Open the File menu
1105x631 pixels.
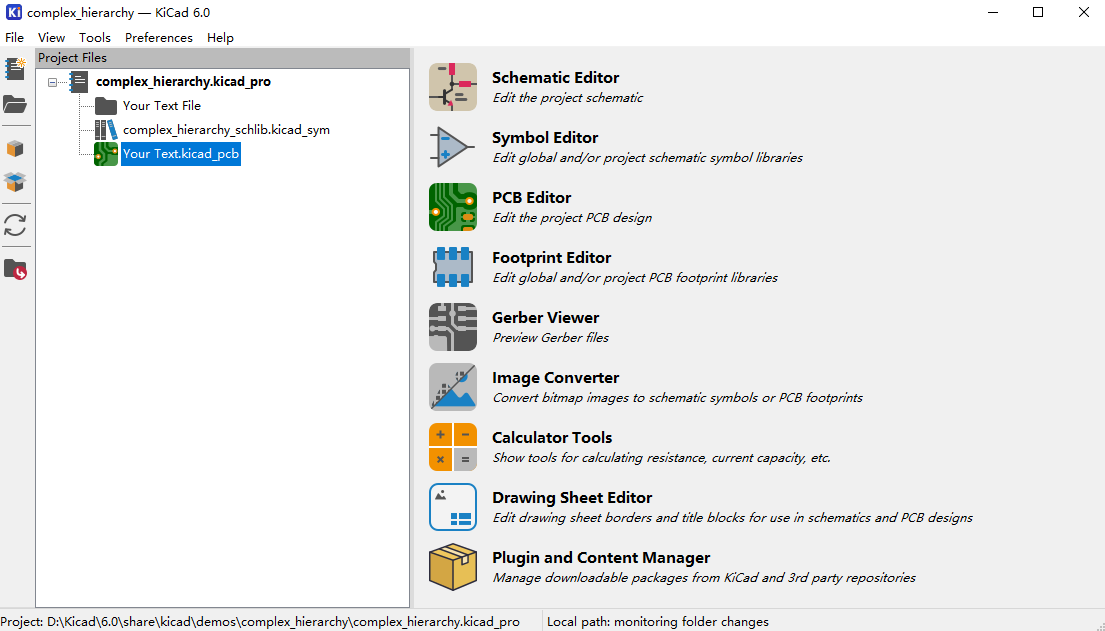[x=14, y=38]
